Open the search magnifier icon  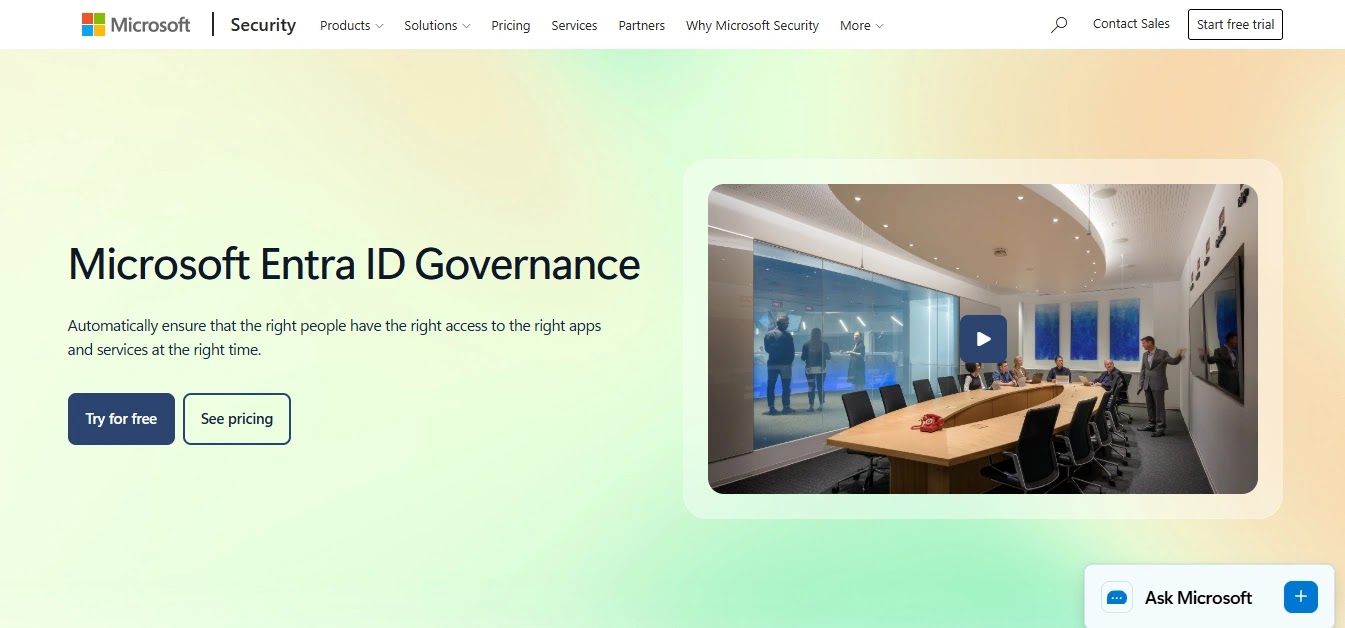1059,25
